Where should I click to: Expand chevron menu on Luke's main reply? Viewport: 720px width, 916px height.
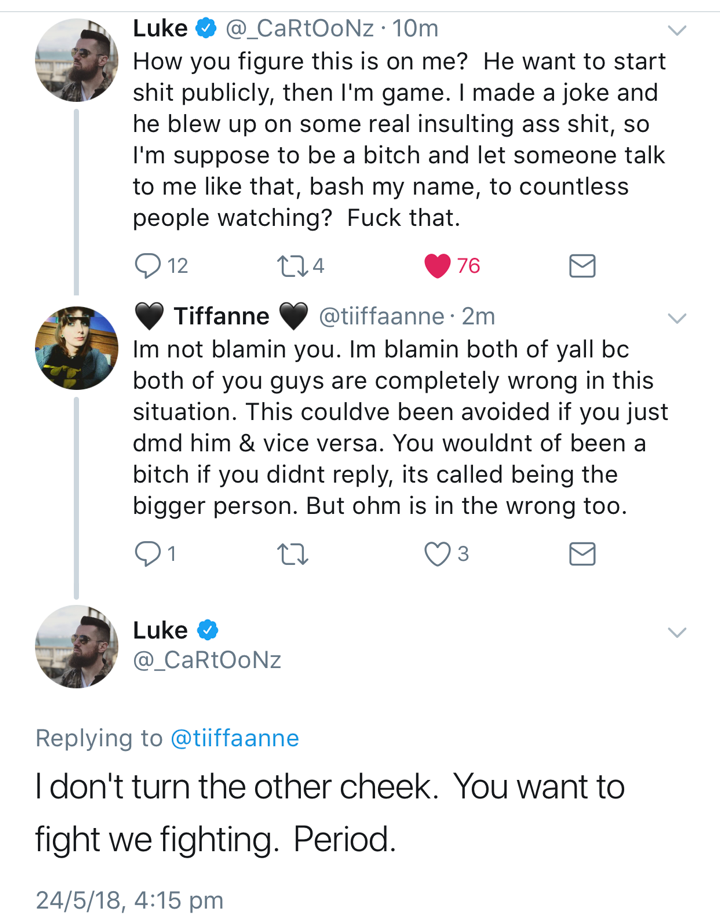(677, 633)
